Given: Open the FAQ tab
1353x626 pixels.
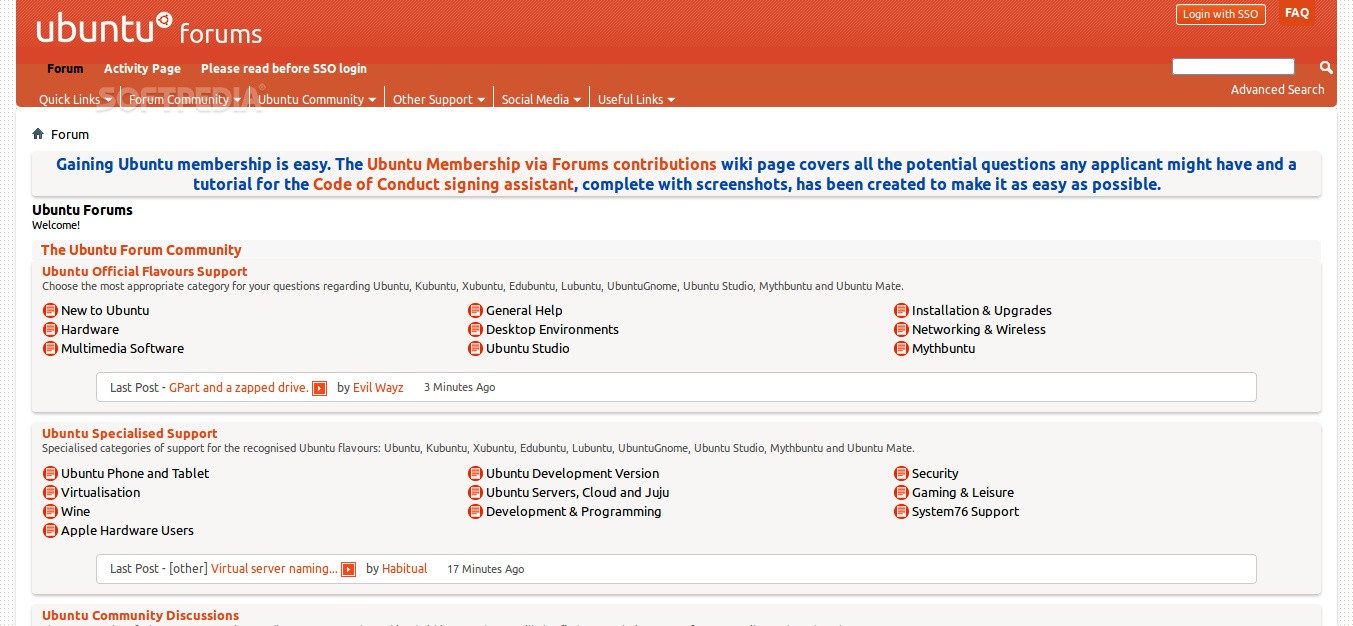Looking at the screenshot, I should (1297, 13).
